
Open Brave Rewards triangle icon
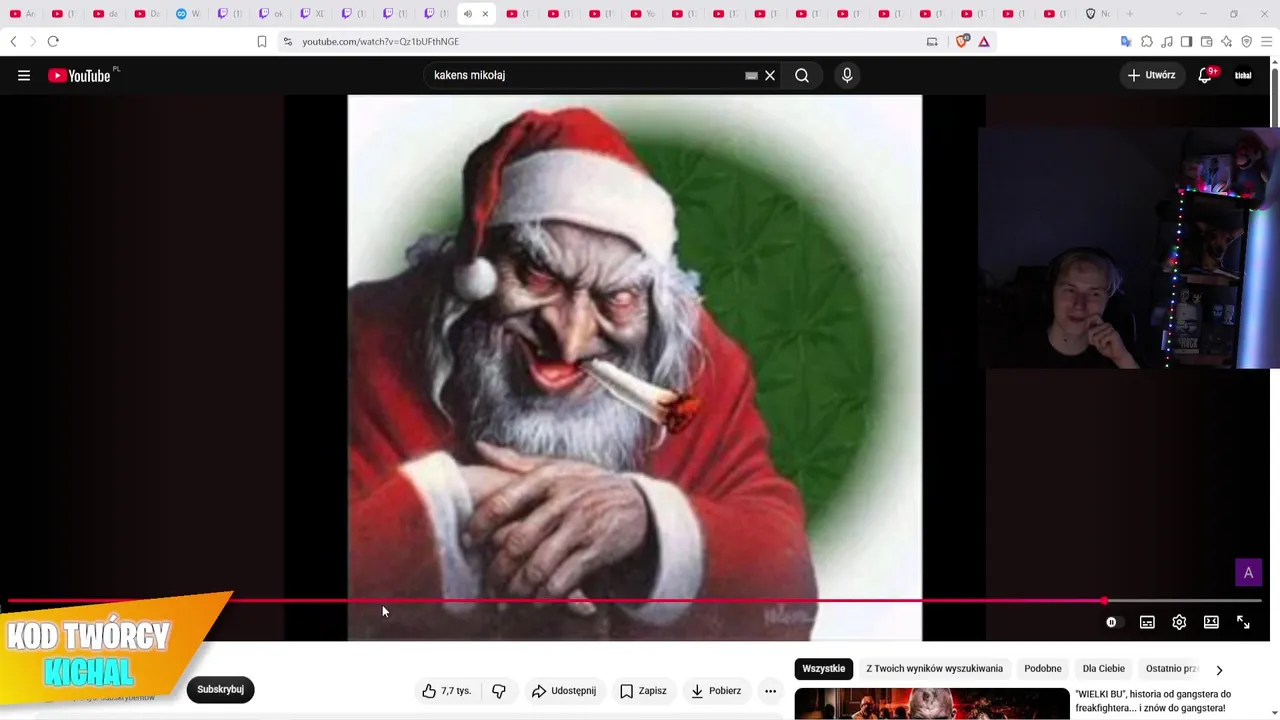coord(984,41)
